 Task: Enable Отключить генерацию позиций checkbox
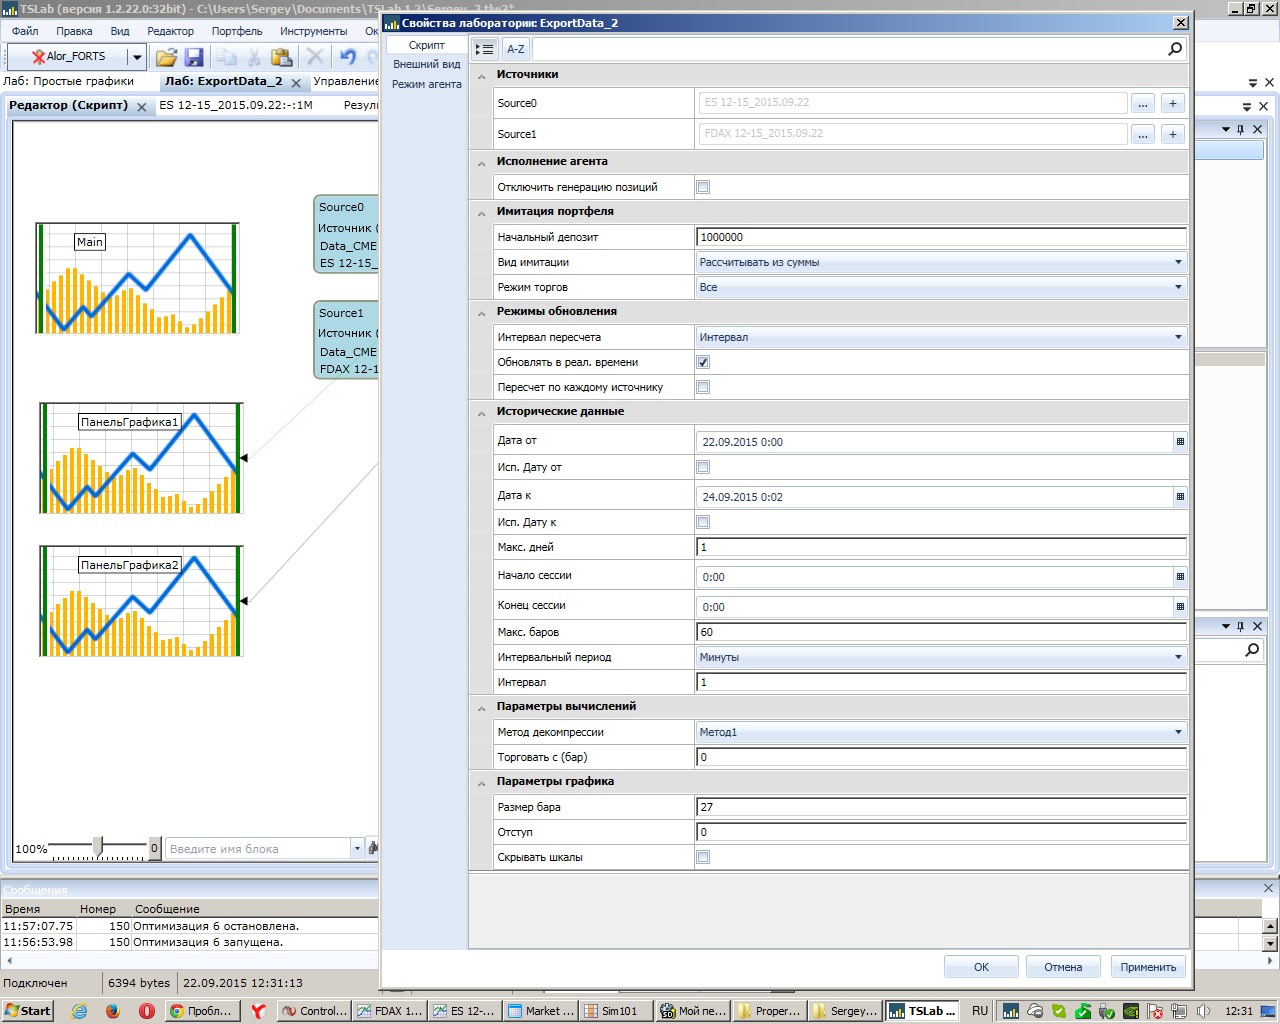(703, 187)
